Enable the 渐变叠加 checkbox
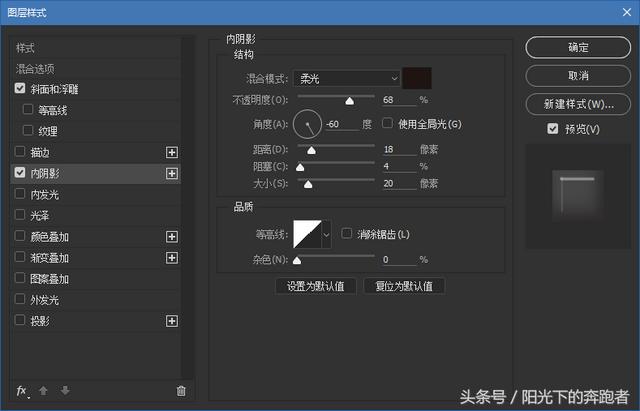 (x=20, y=257)
